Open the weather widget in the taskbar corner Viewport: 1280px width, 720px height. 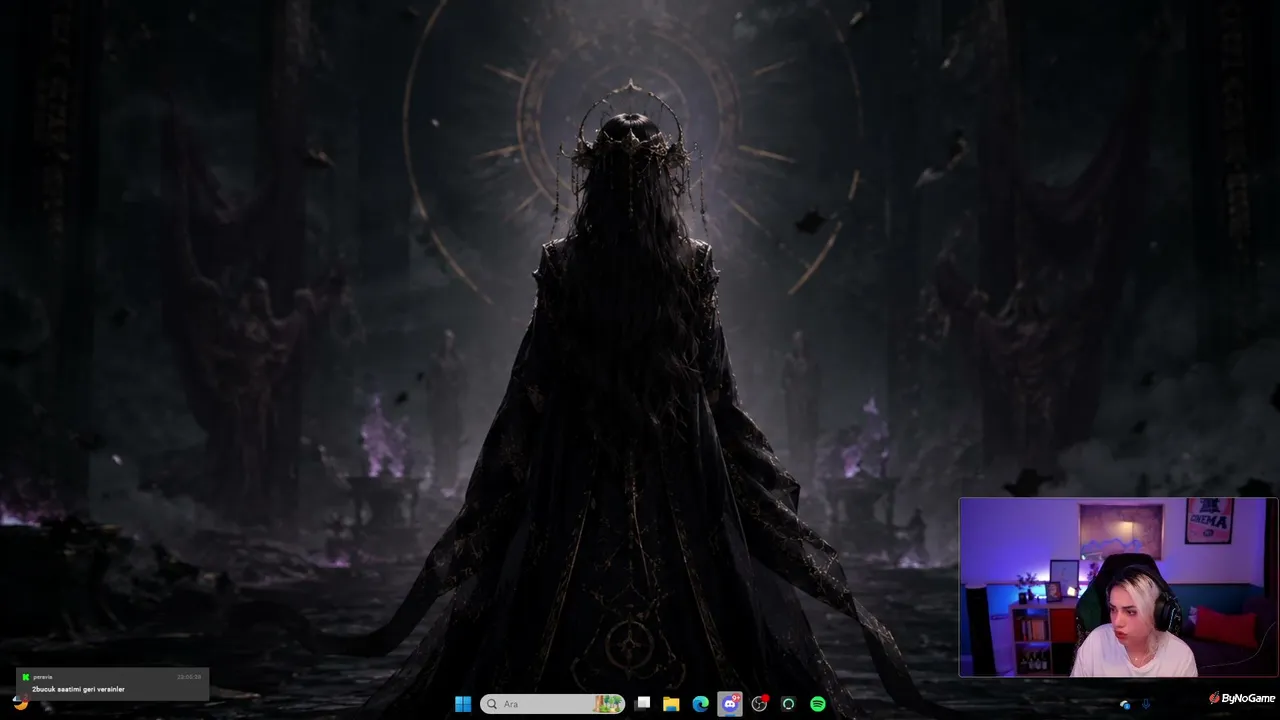pos(20,703)
